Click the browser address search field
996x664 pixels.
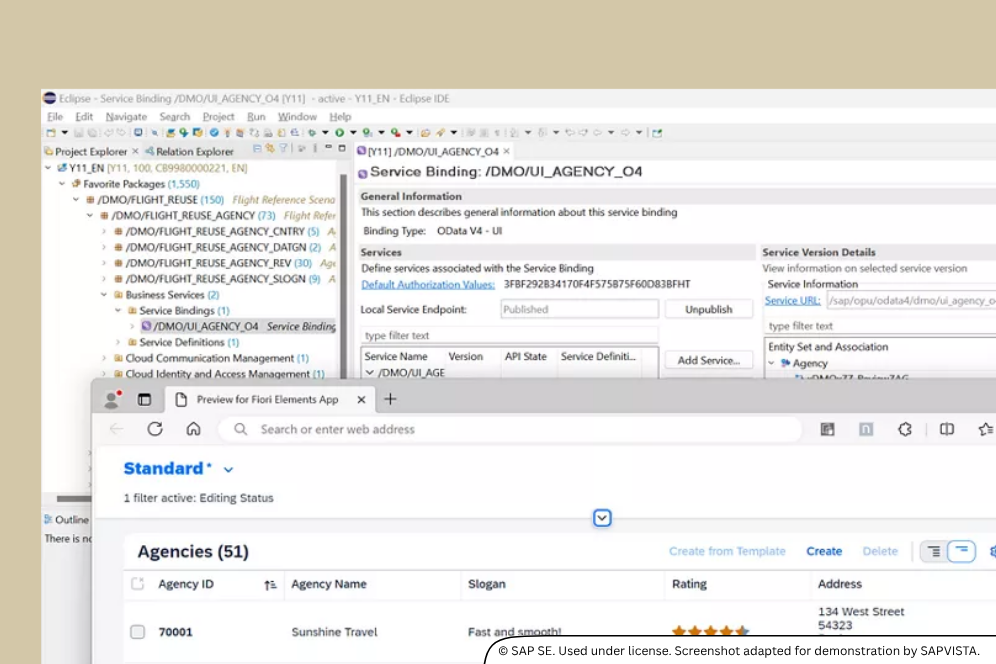point(509,430)
